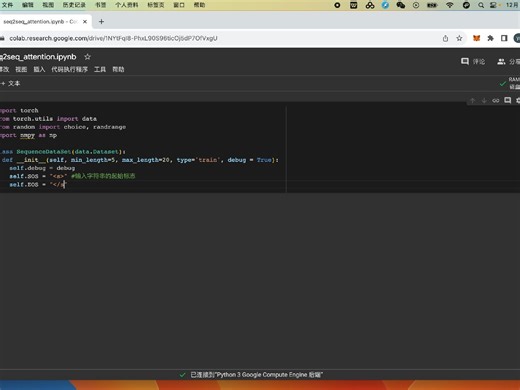Open the 代码执行程序 (Runtime) menu

(69, 69)
